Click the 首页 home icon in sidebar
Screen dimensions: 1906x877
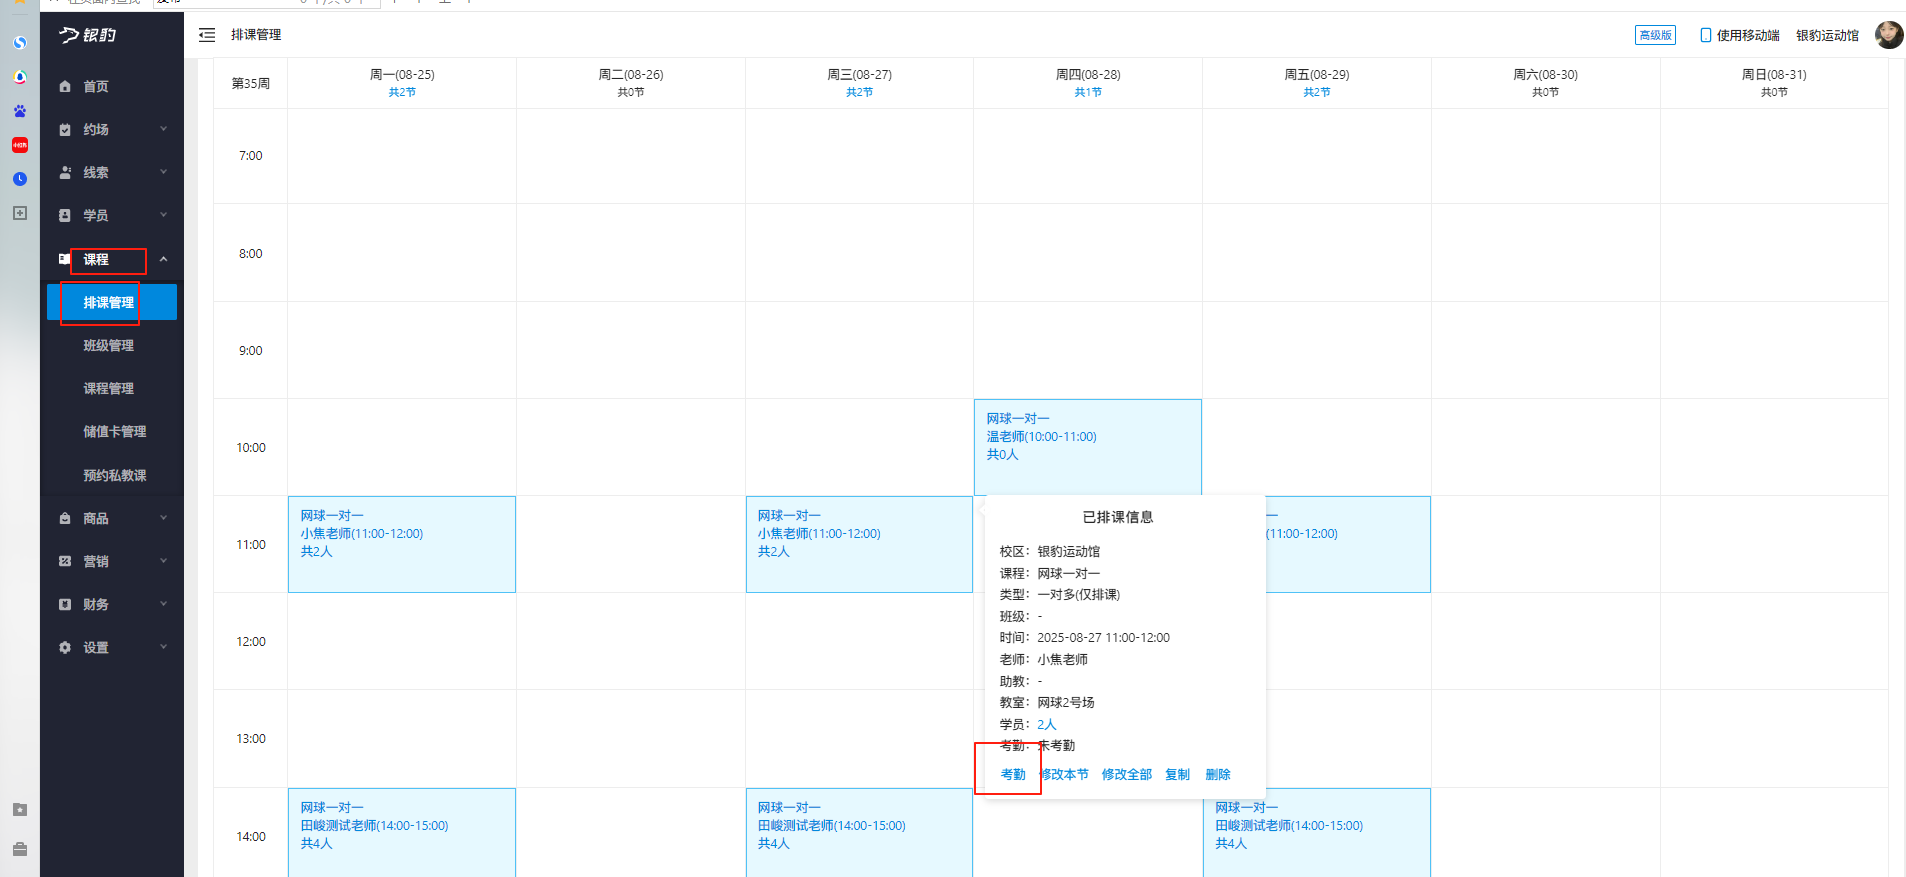[x=65, y=87]
